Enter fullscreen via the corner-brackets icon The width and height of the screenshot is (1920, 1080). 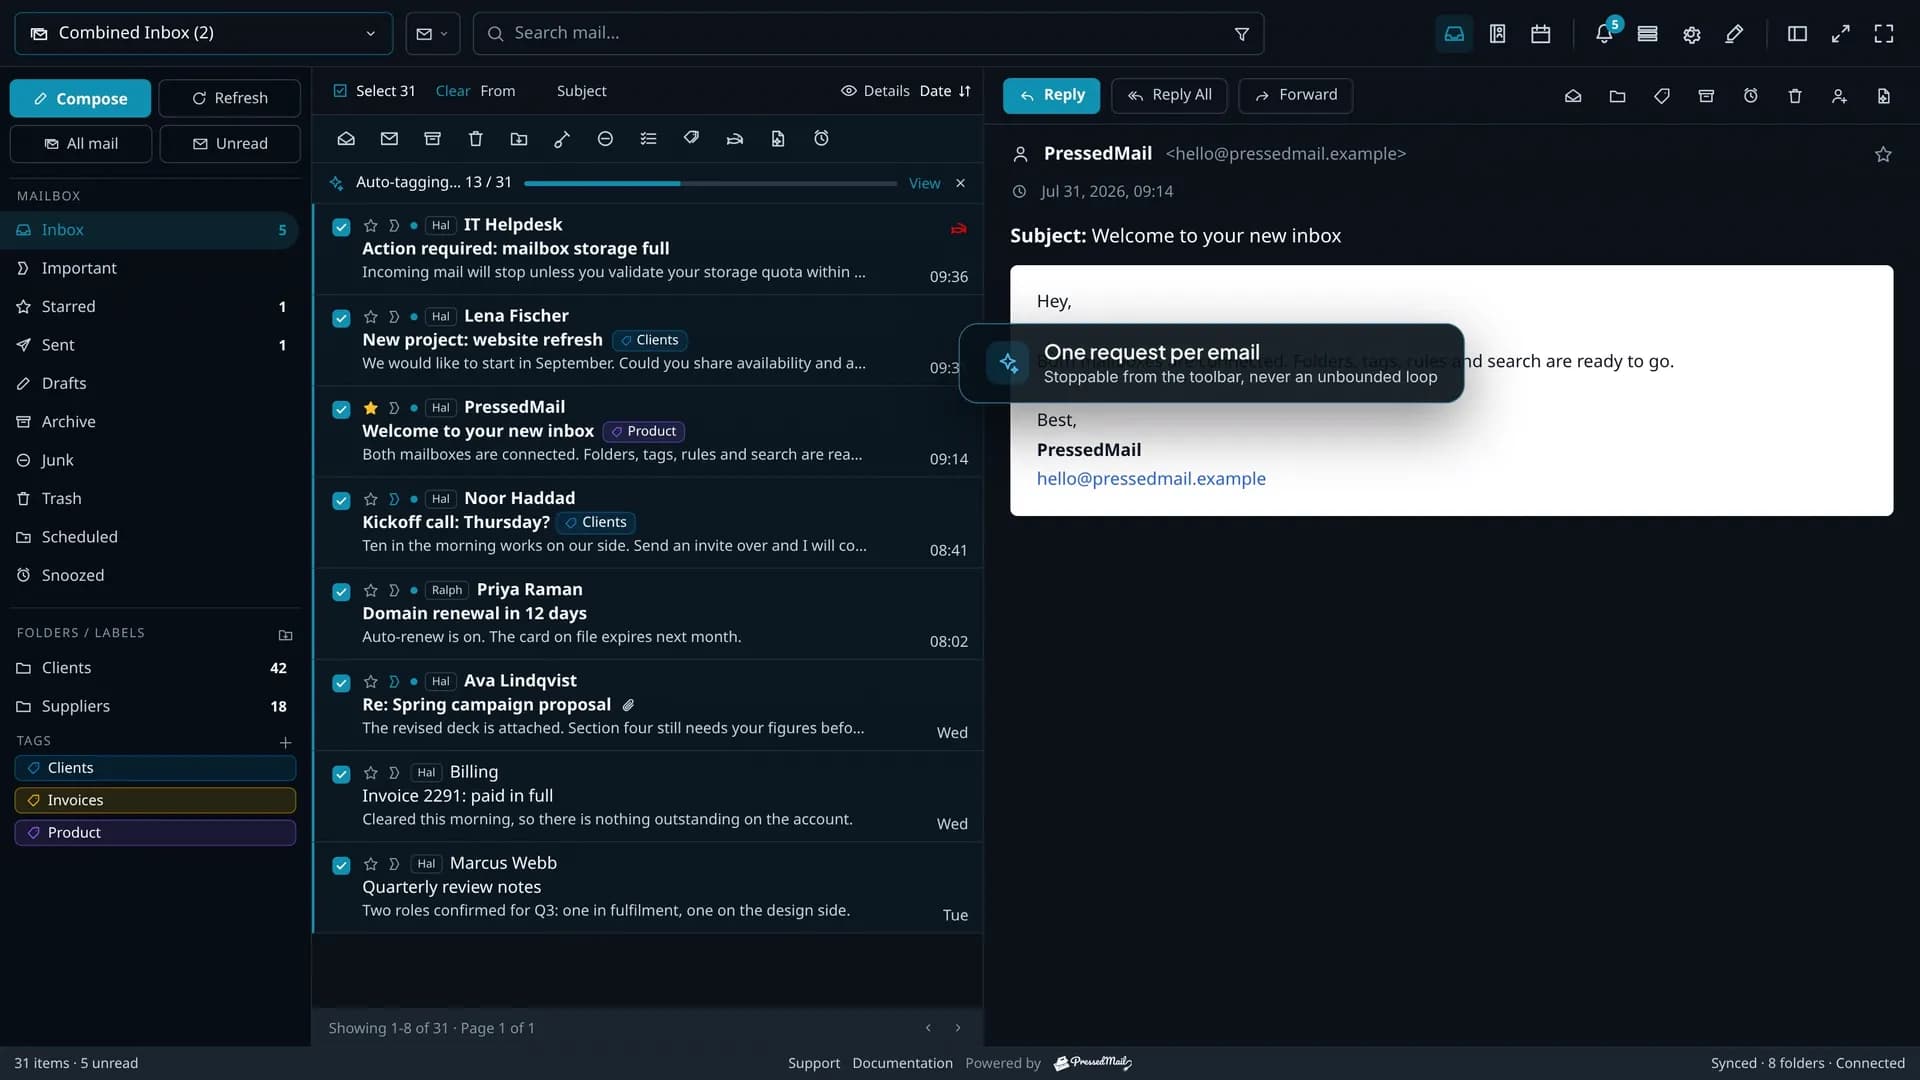tap(1884, 34)
